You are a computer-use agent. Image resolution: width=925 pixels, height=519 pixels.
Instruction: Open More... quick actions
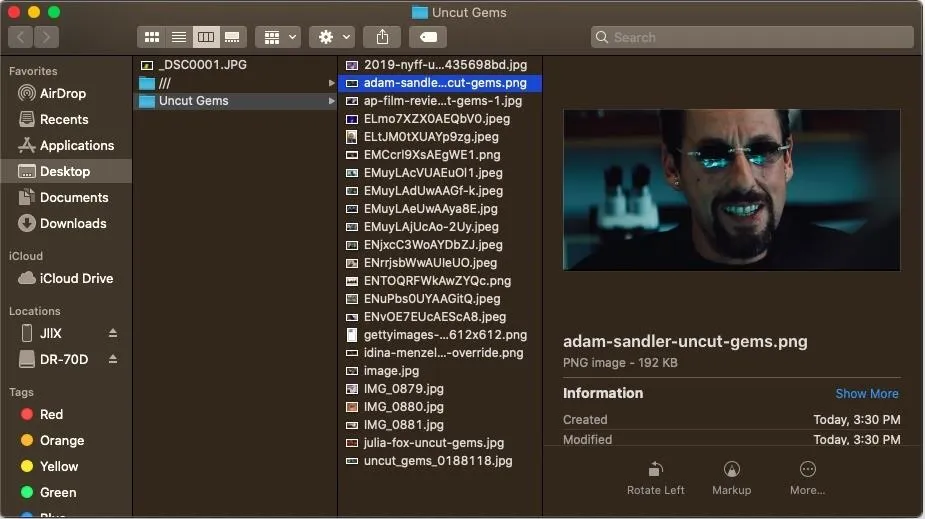tap(808, 478)
